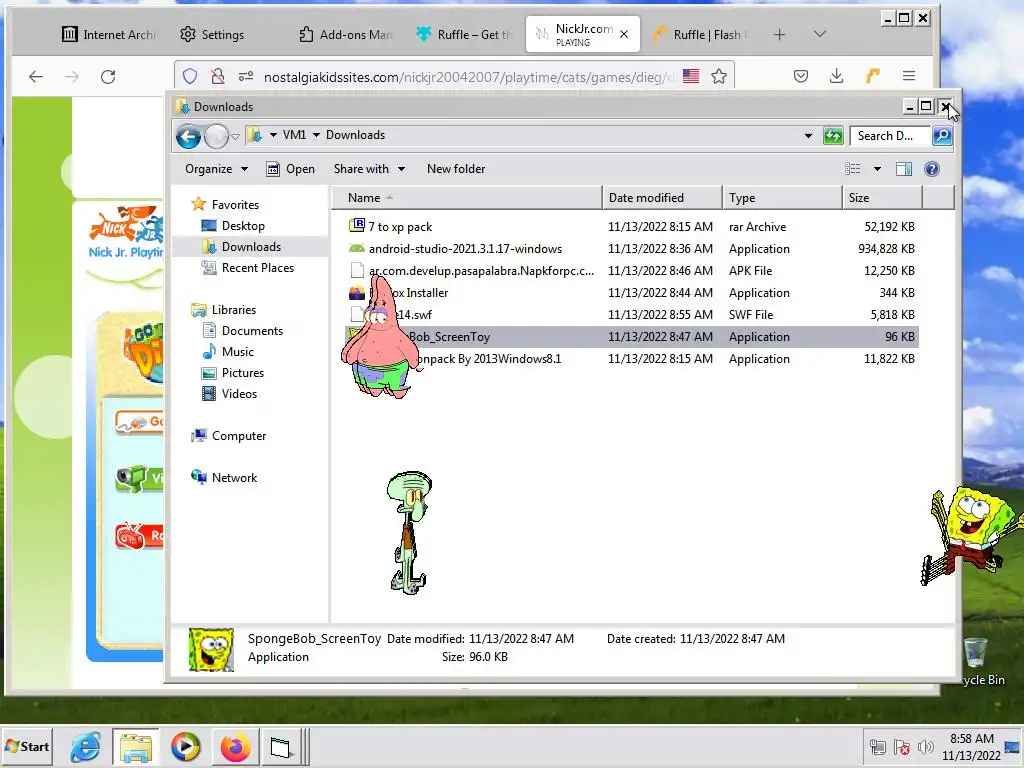Click the Explorer back arrow button

coord(189,136)
